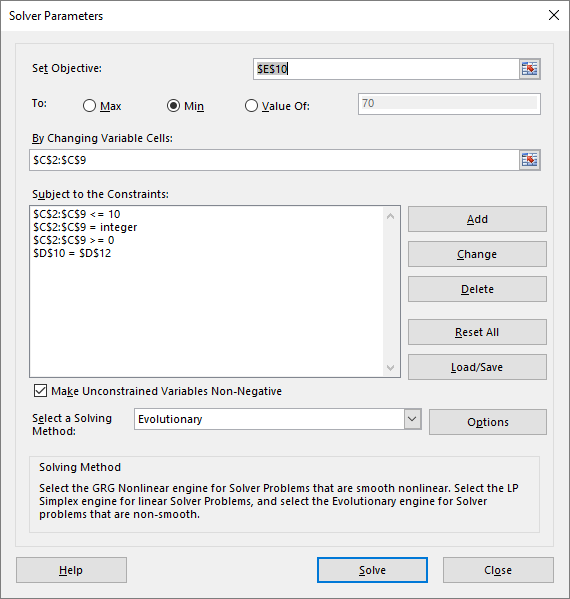This screenshot has width=570, height=599.
Task: Choose the Value Of radio option
Action: (251, 106)
